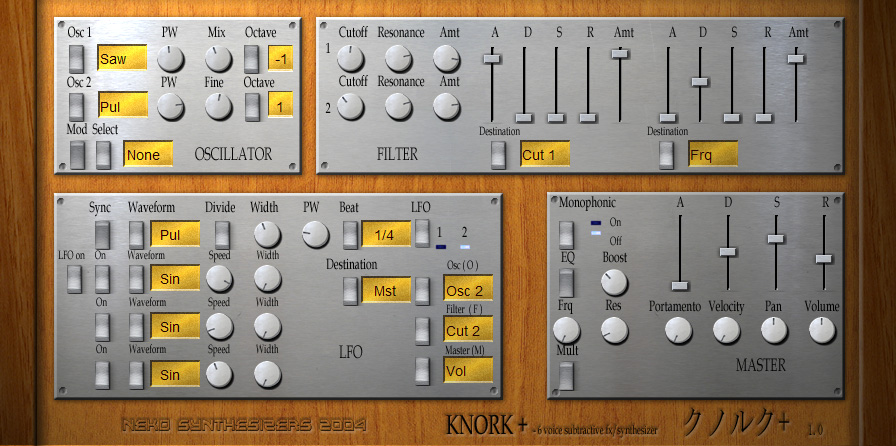896x446 pixels.
Task: Toggle the oscillator Mod switch
Action: (x=77, y=155)
